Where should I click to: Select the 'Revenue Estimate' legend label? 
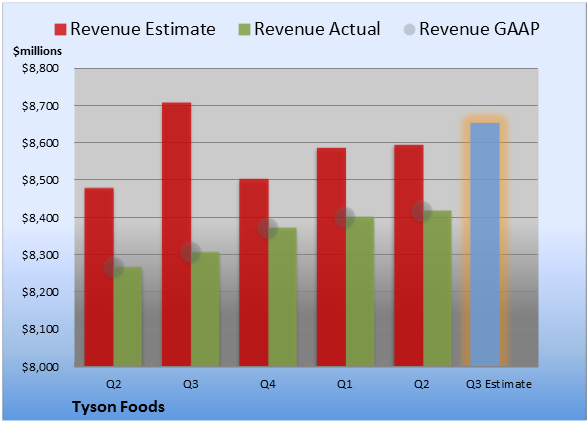pyautogui.click(x=143, y=29)
